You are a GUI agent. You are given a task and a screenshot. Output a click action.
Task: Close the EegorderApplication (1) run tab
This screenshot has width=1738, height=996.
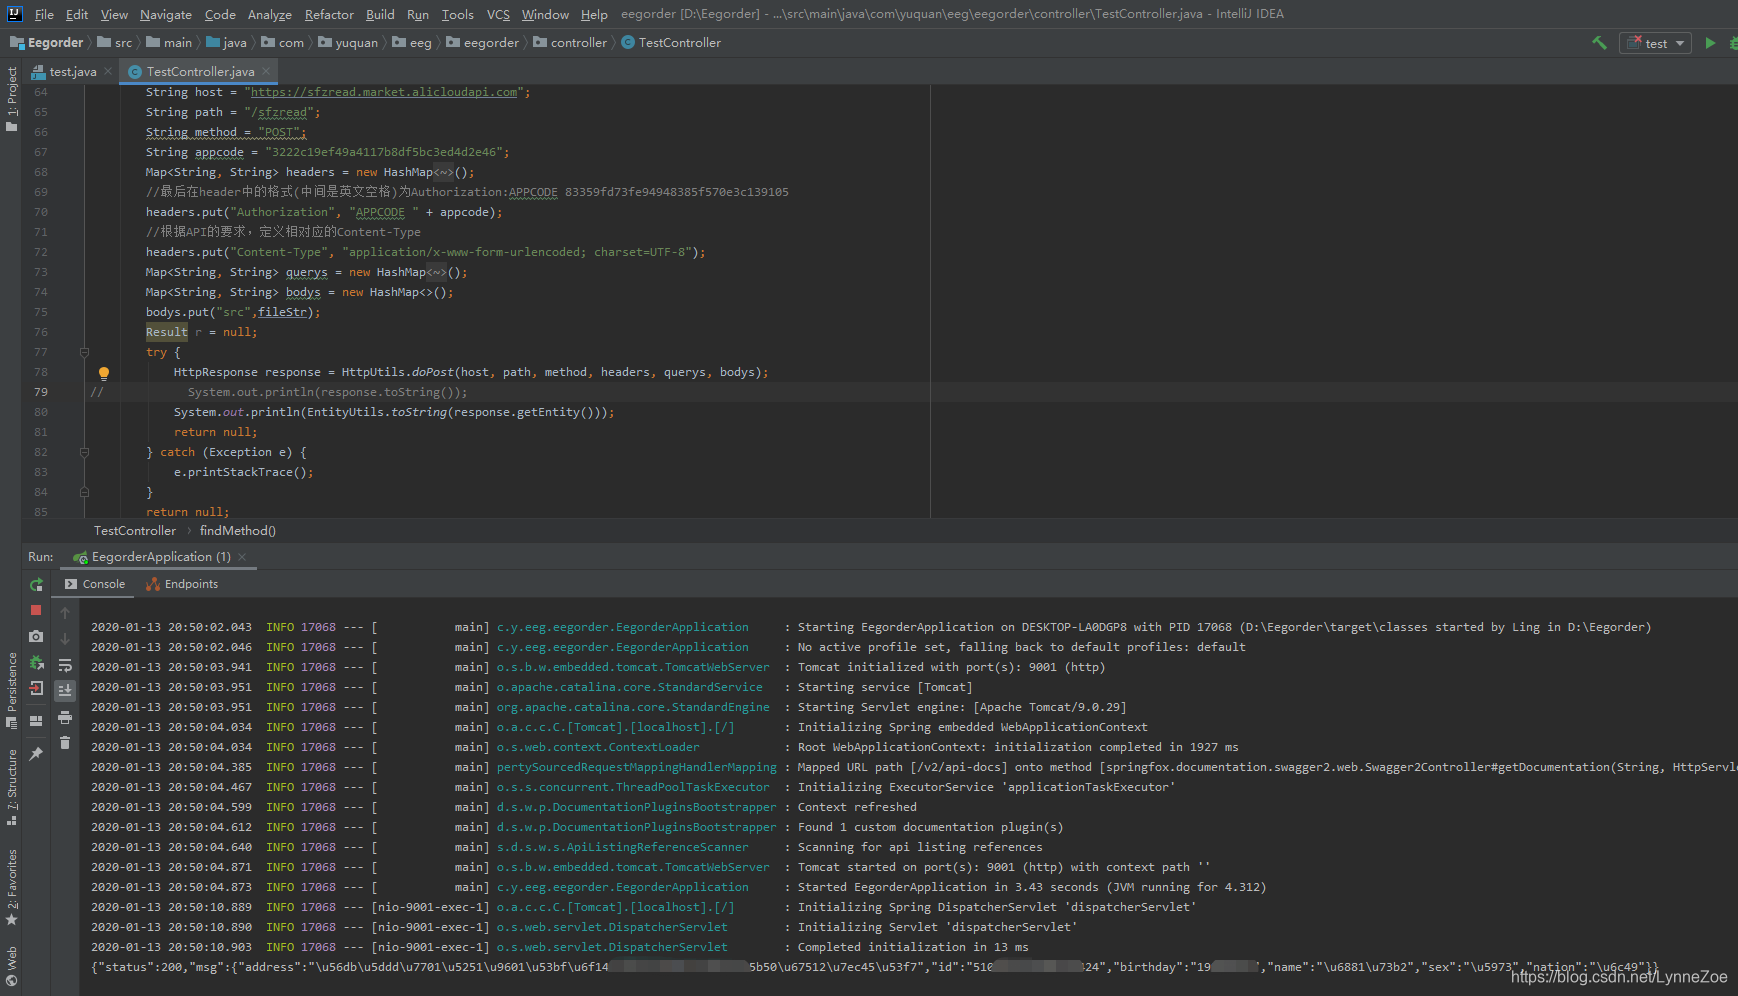click(242, 557)
